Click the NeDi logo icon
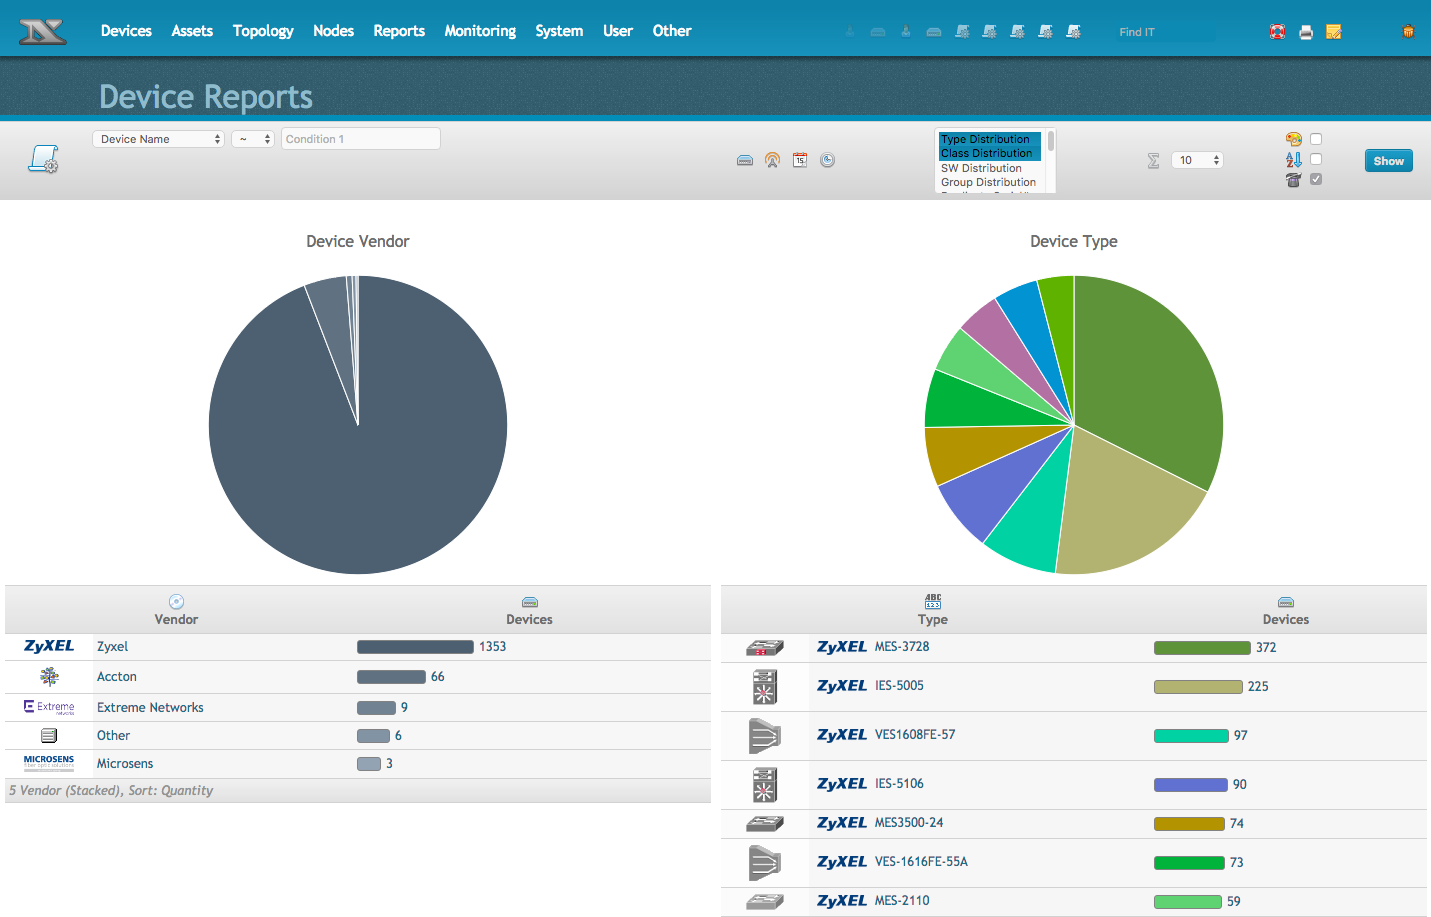Image resolution: width=1431 pixels, height=917 pixels. tap(43, 31)
